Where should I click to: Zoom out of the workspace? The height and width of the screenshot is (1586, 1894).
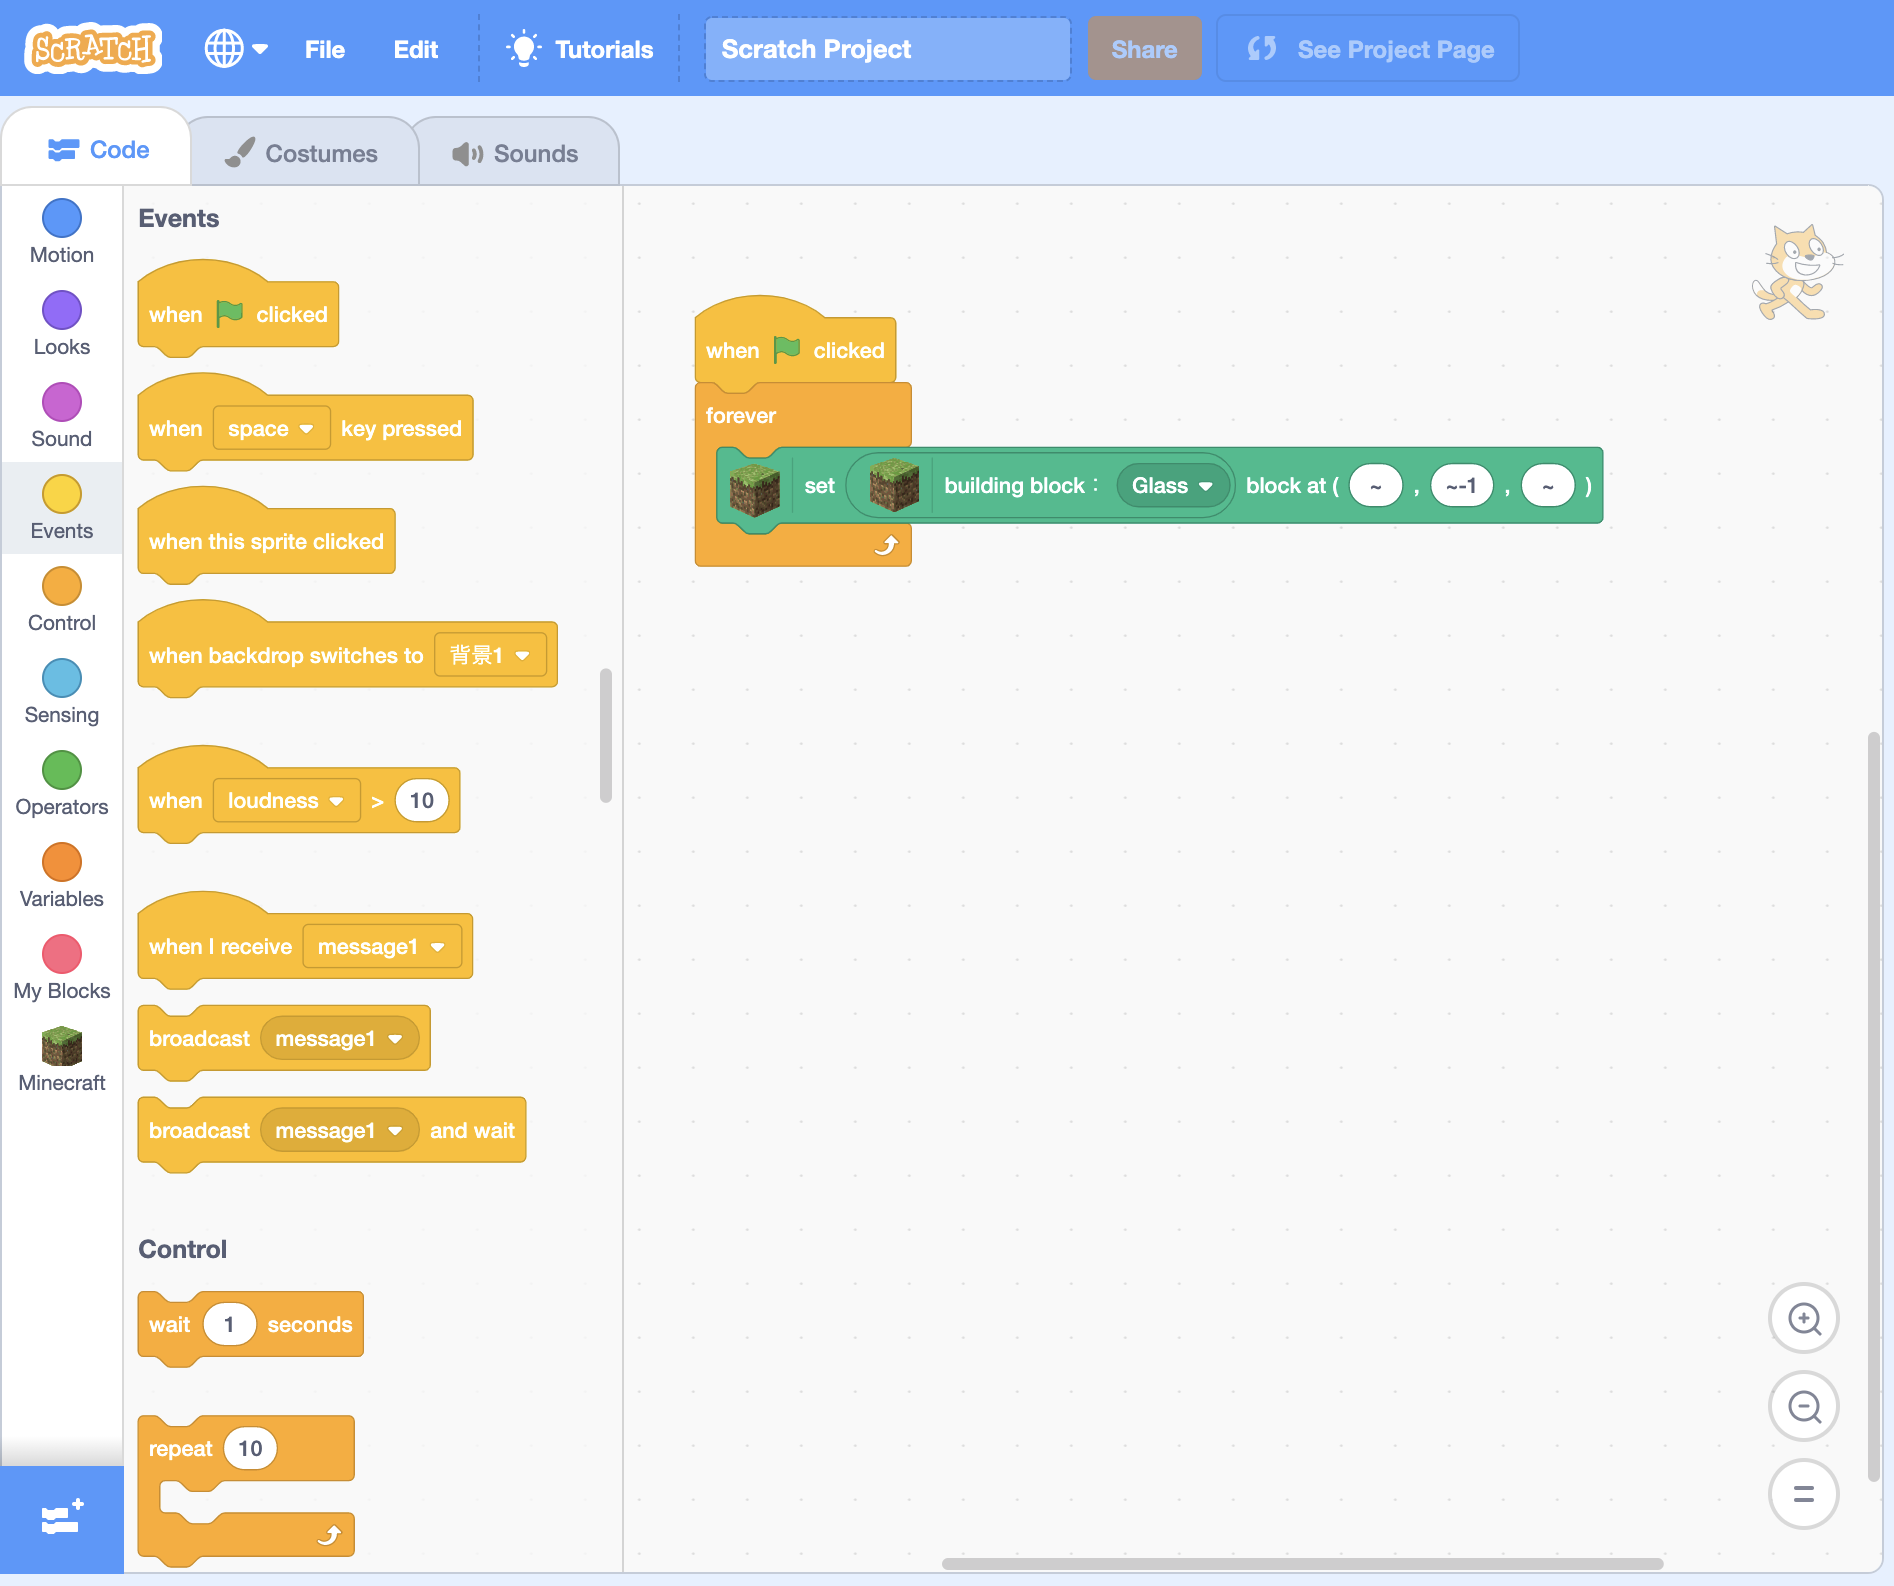tap(1803, 1407)
